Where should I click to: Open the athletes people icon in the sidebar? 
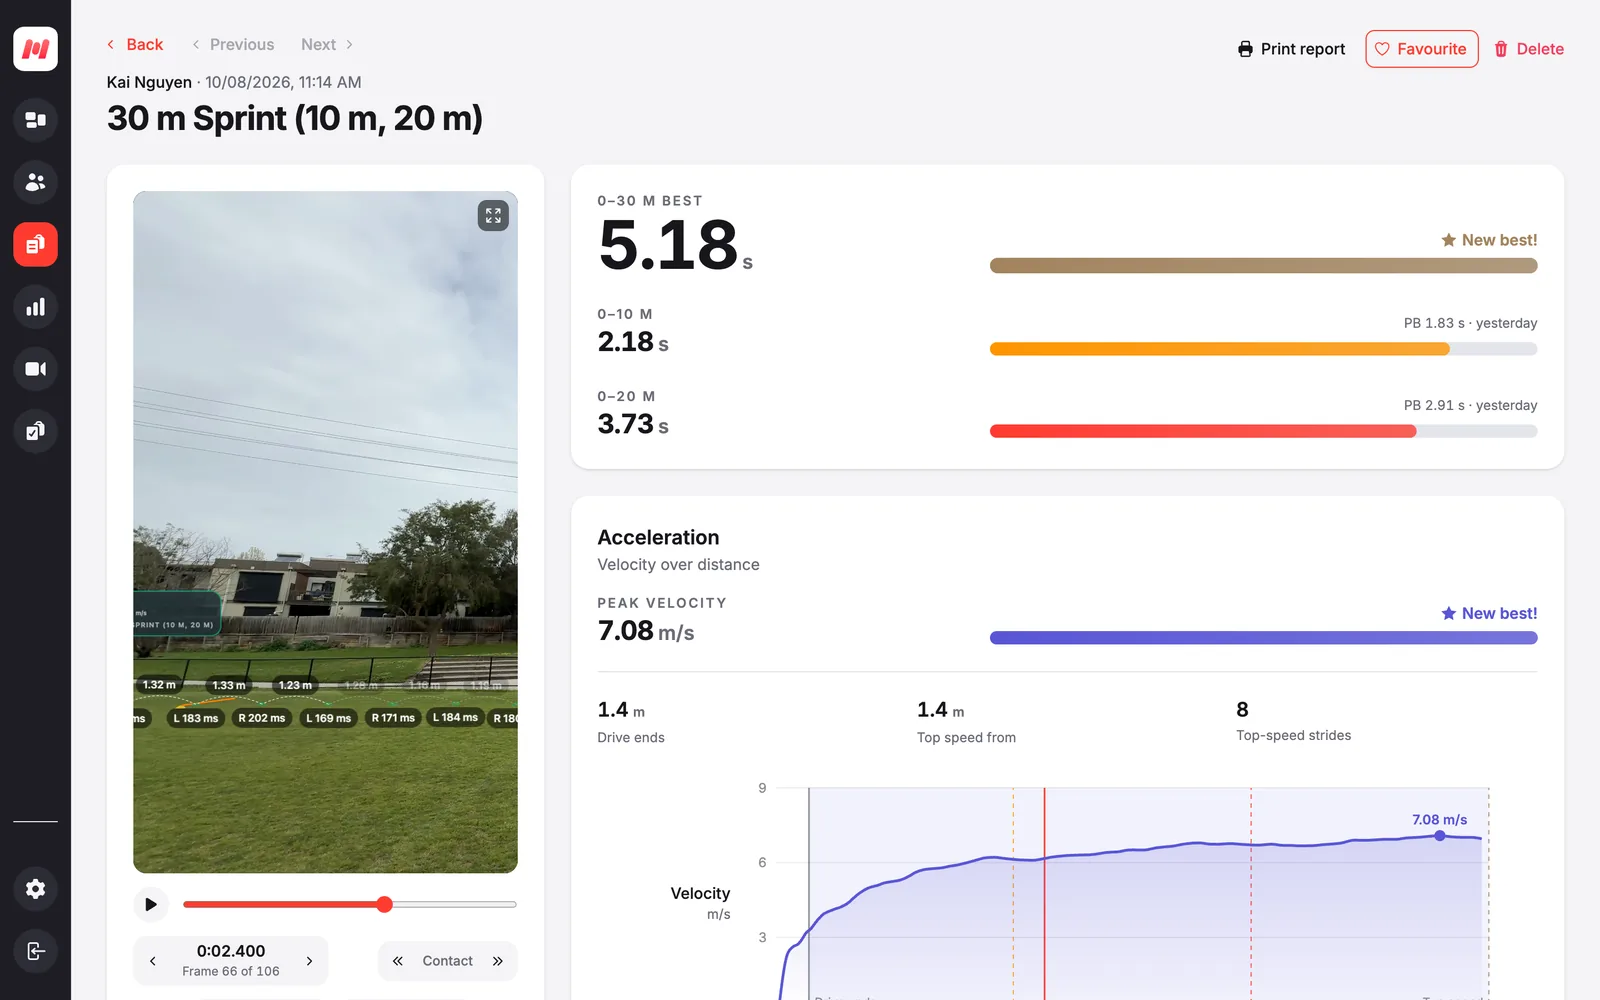35,182
